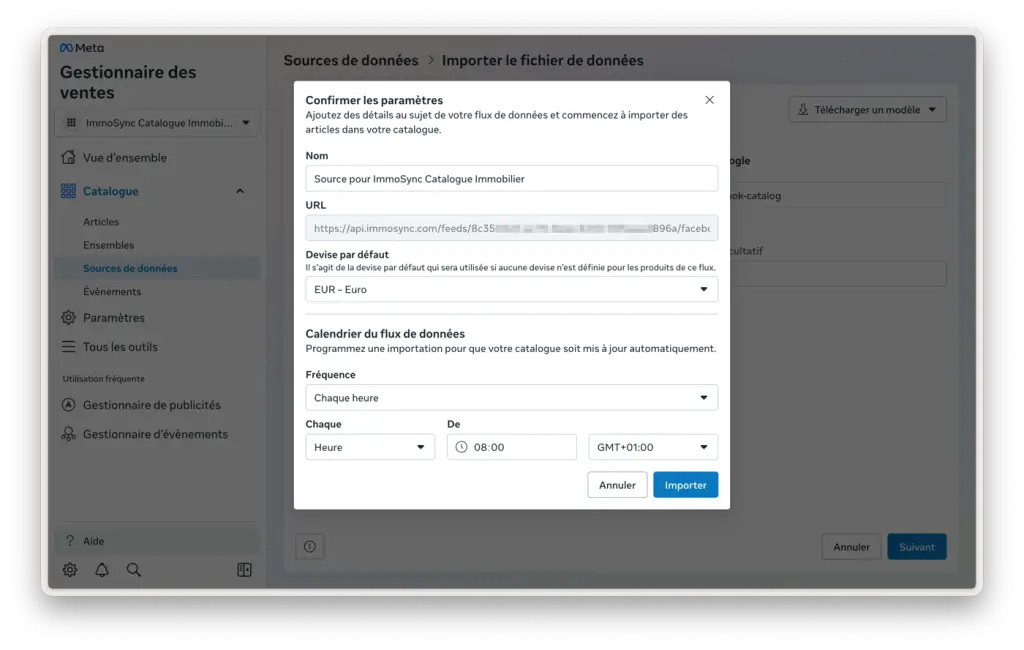Click the Catalogue grid icon
The height and width of the screenshot is (650, 1024).
pos(67,191)
